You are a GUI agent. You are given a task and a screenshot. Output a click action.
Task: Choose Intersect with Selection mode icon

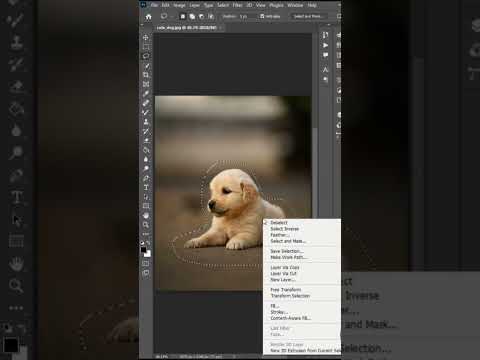pyautogui.click(x=211, y=16)
